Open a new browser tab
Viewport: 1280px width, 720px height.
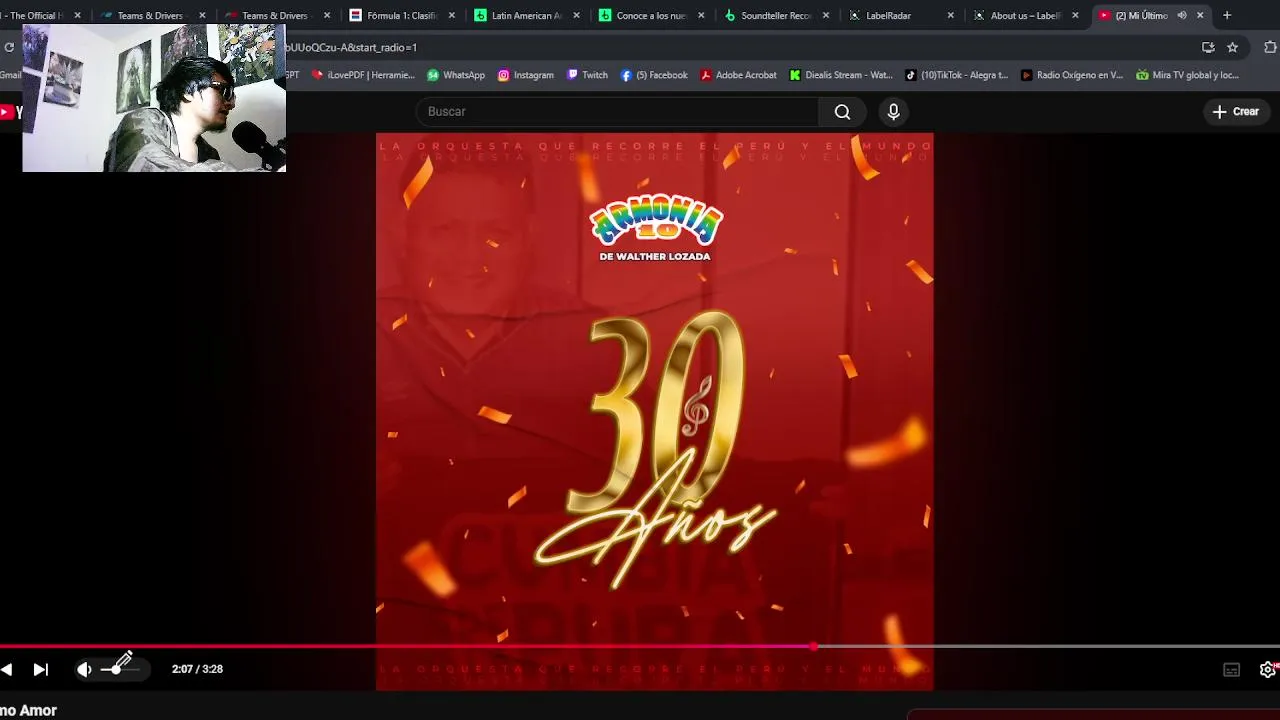1227,15
